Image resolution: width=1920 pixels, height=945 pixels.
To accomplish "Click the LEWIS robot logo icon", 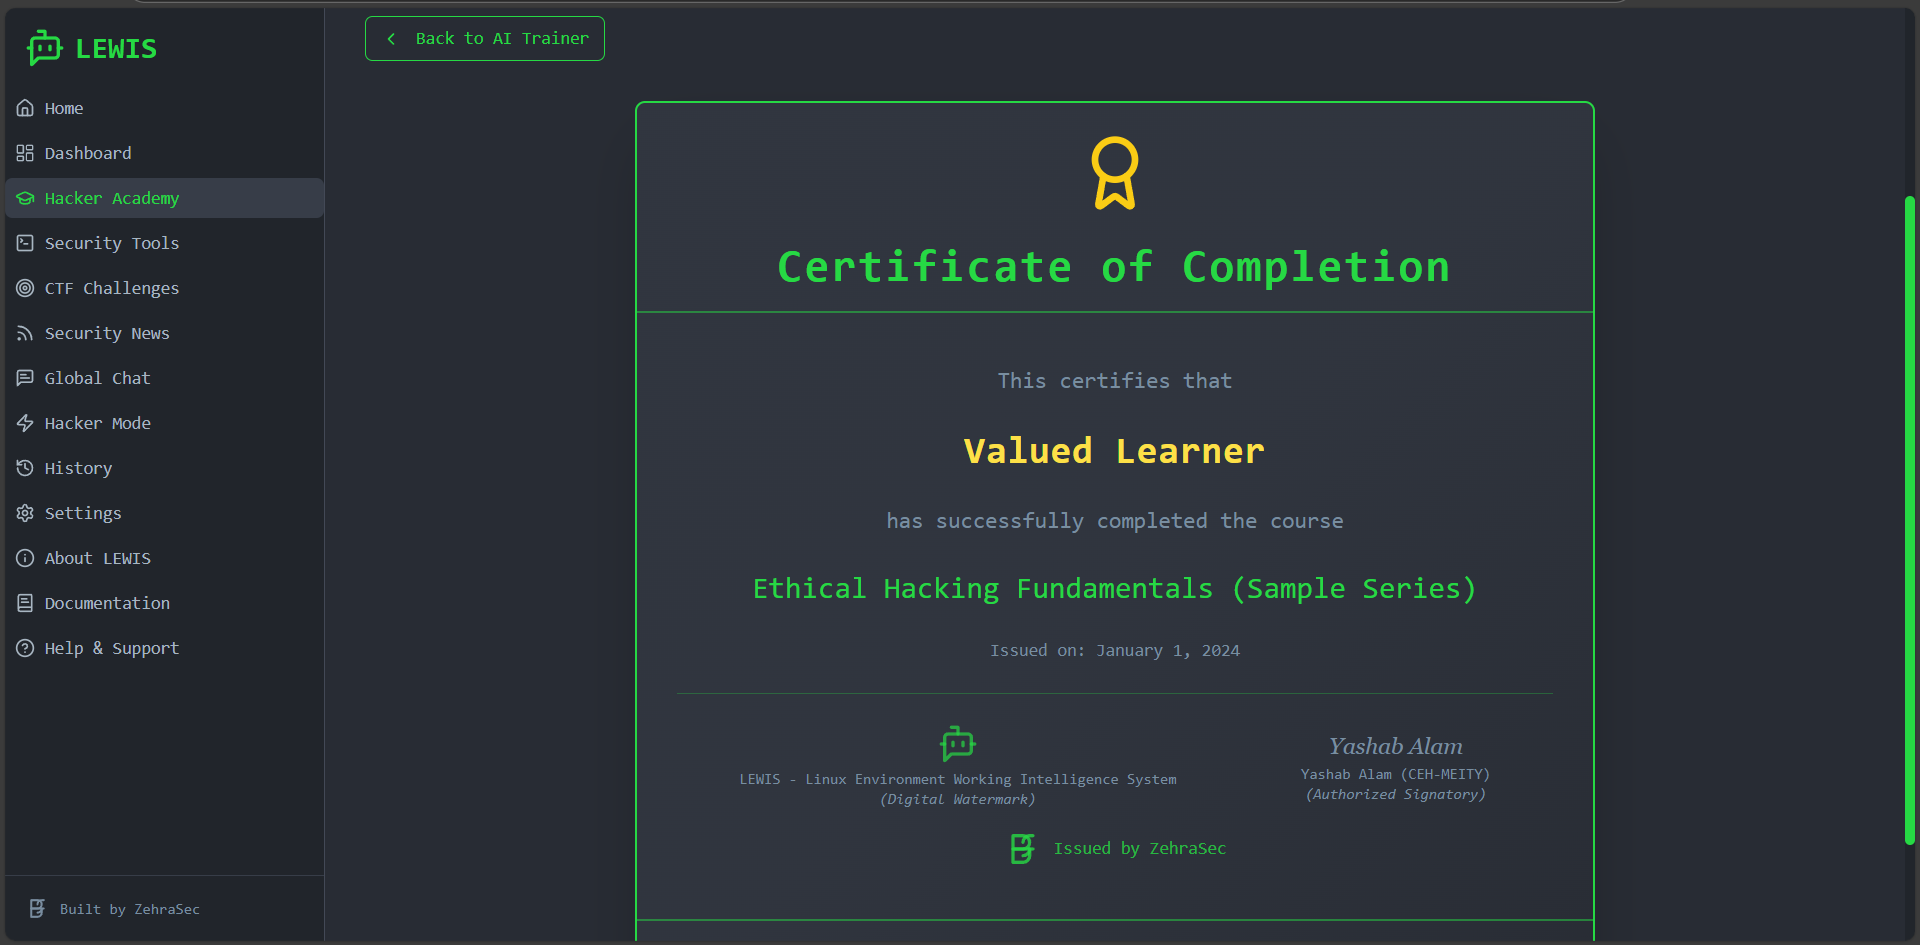I will point(45,48).
